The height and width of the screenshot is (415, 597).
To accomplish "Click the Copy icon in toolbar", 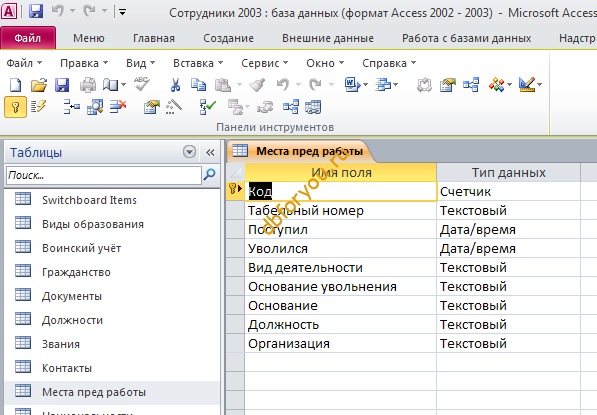I will 198,85.
